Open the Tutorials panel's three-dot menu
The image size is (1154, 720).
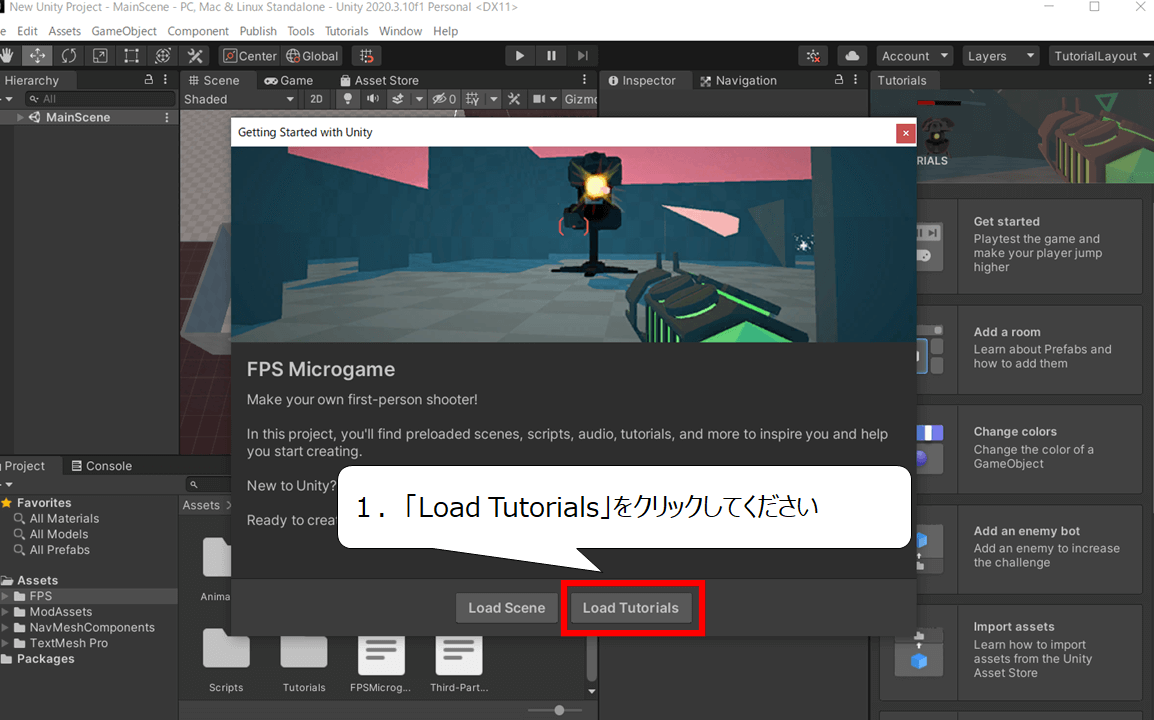[1149, 80]
